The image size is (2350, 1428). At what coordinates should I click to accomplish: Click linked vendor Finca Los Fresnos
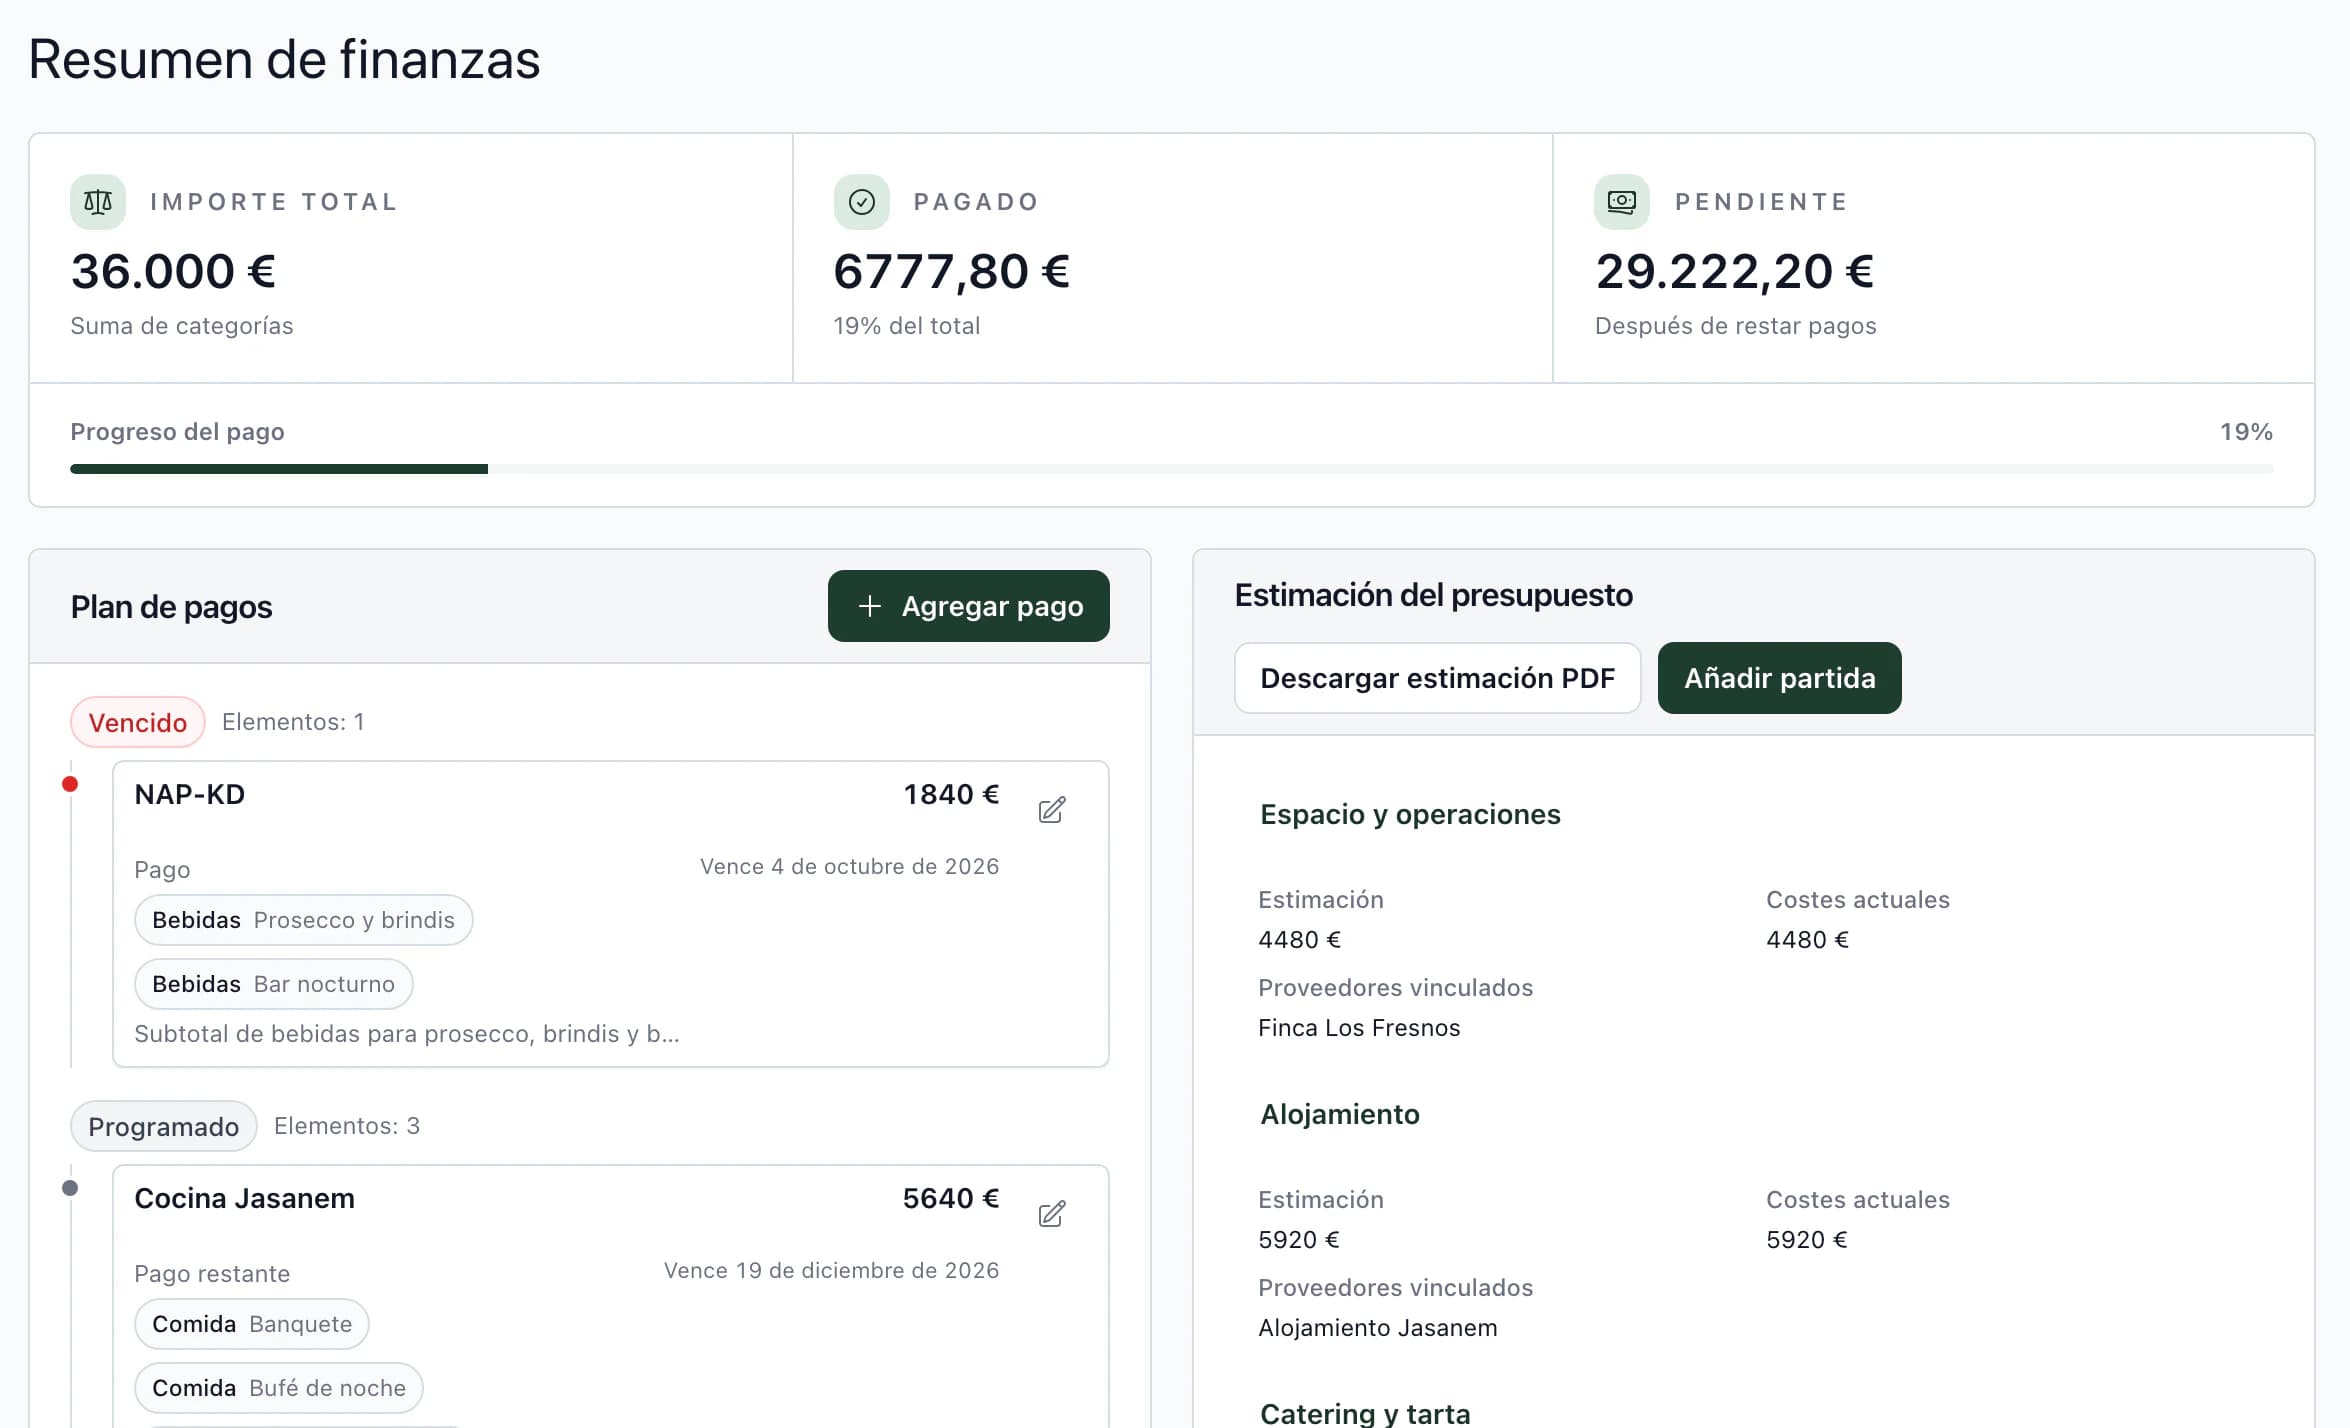[1359, 1028]
